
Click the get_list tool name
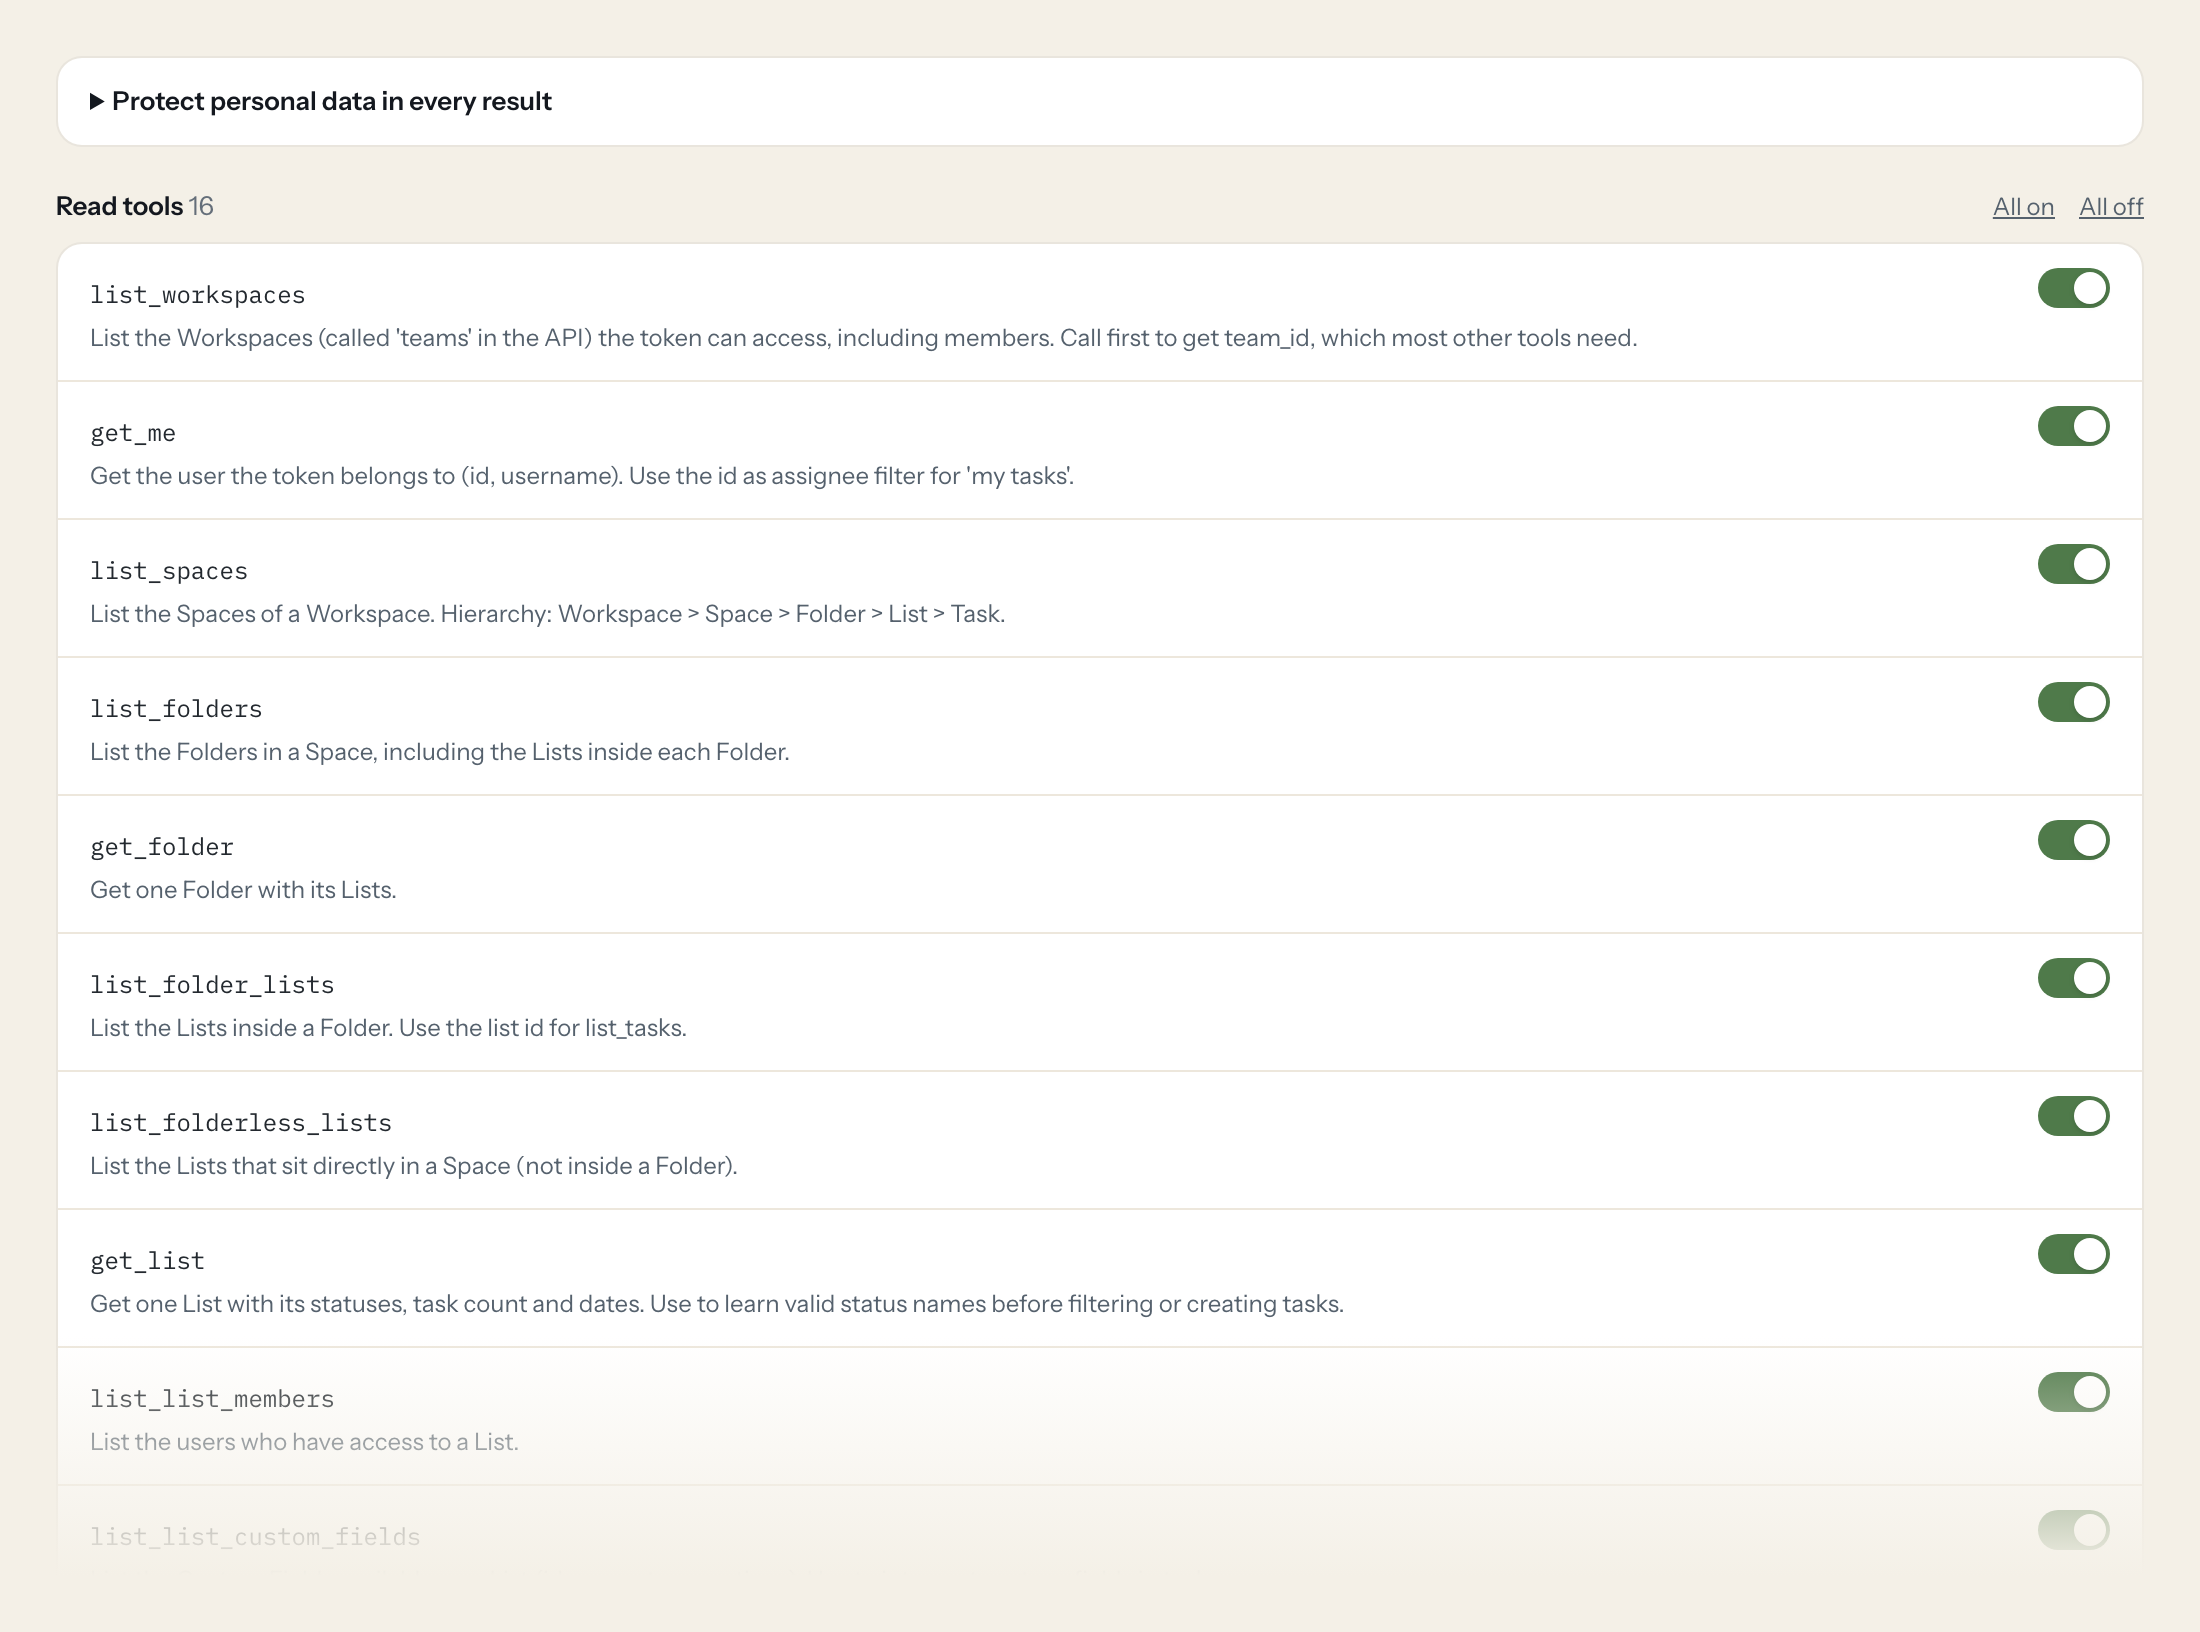click(x=147, y=1261)
